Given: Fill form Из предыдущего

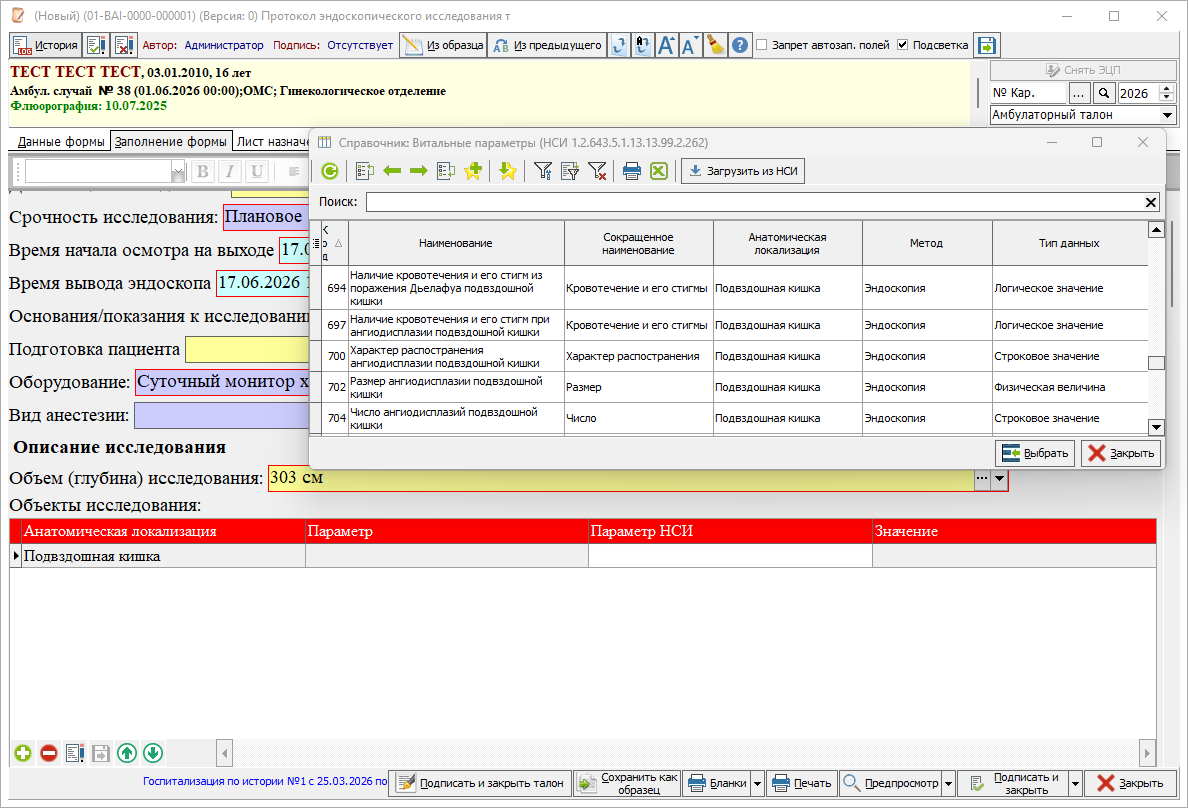Looking at the screenshot, I should 547,45.
